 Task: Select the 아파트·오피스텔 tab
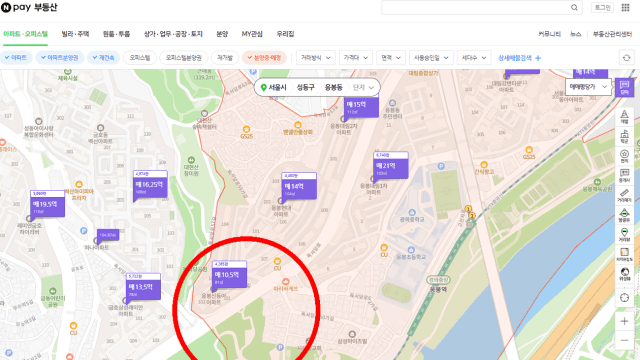point(25,34)
